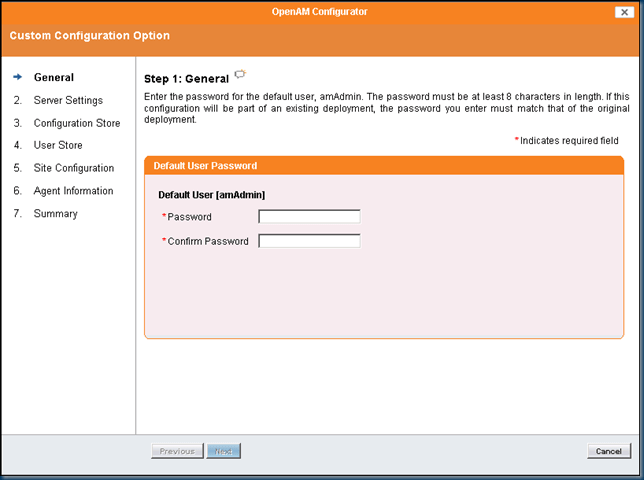Image resolution: width=644 pixels, height=480 pixels.
Task: Click the Default User Password panel header
Action: [x=205, y=166]
